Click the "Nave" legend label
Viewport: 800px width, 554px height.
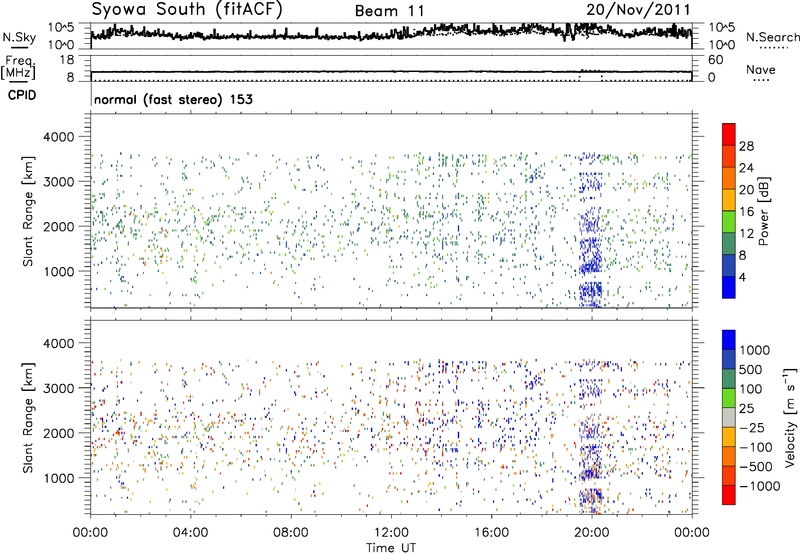[761, 69]
